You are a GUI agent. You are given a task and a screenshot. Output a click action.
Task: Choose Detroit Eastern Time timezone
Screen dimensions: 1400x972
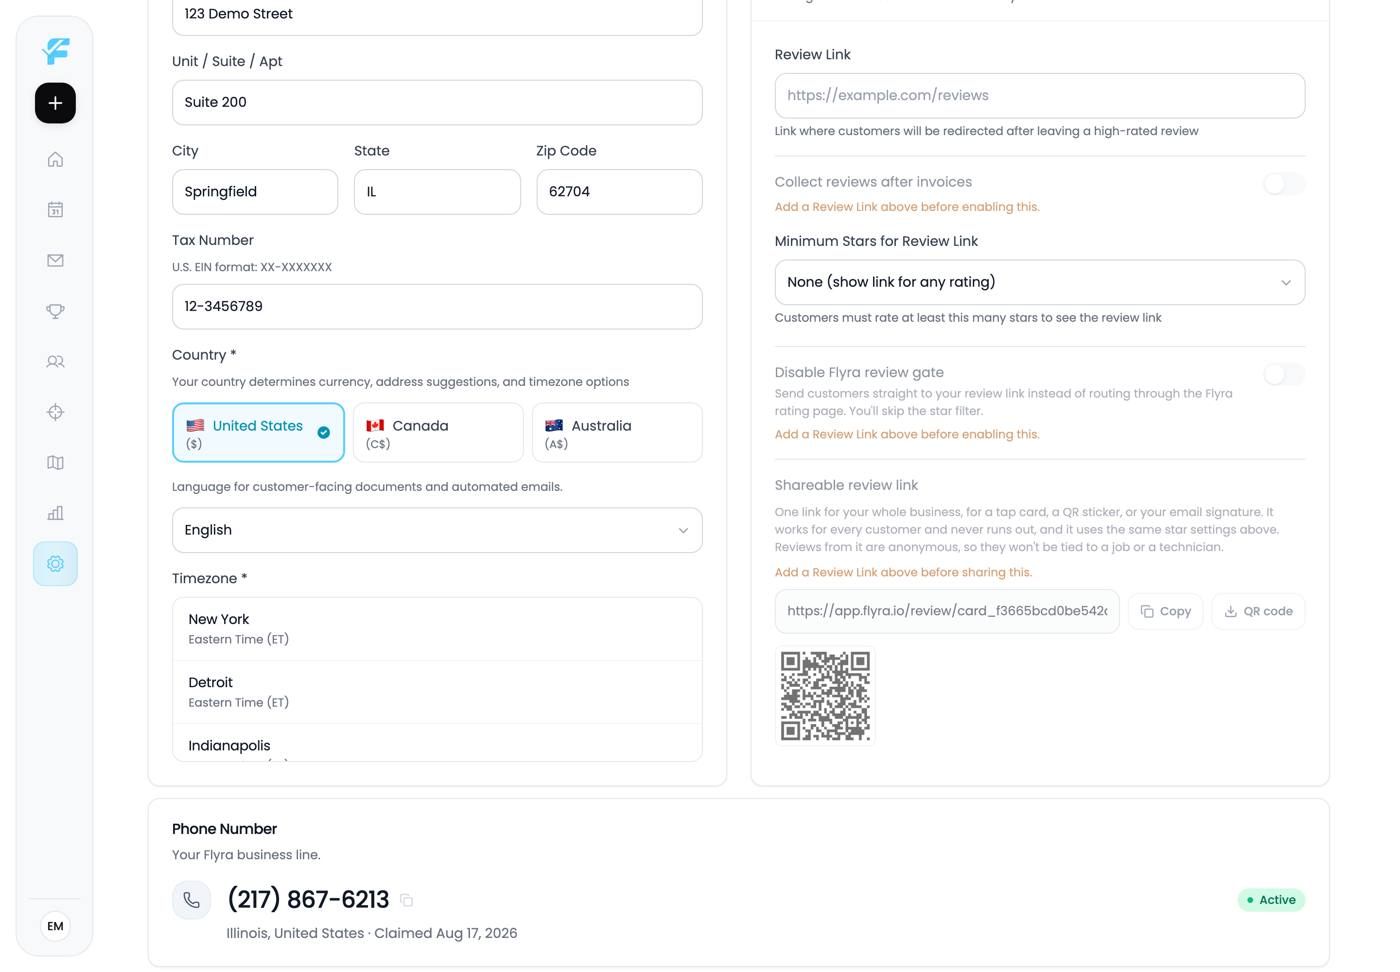coord(437,692)
